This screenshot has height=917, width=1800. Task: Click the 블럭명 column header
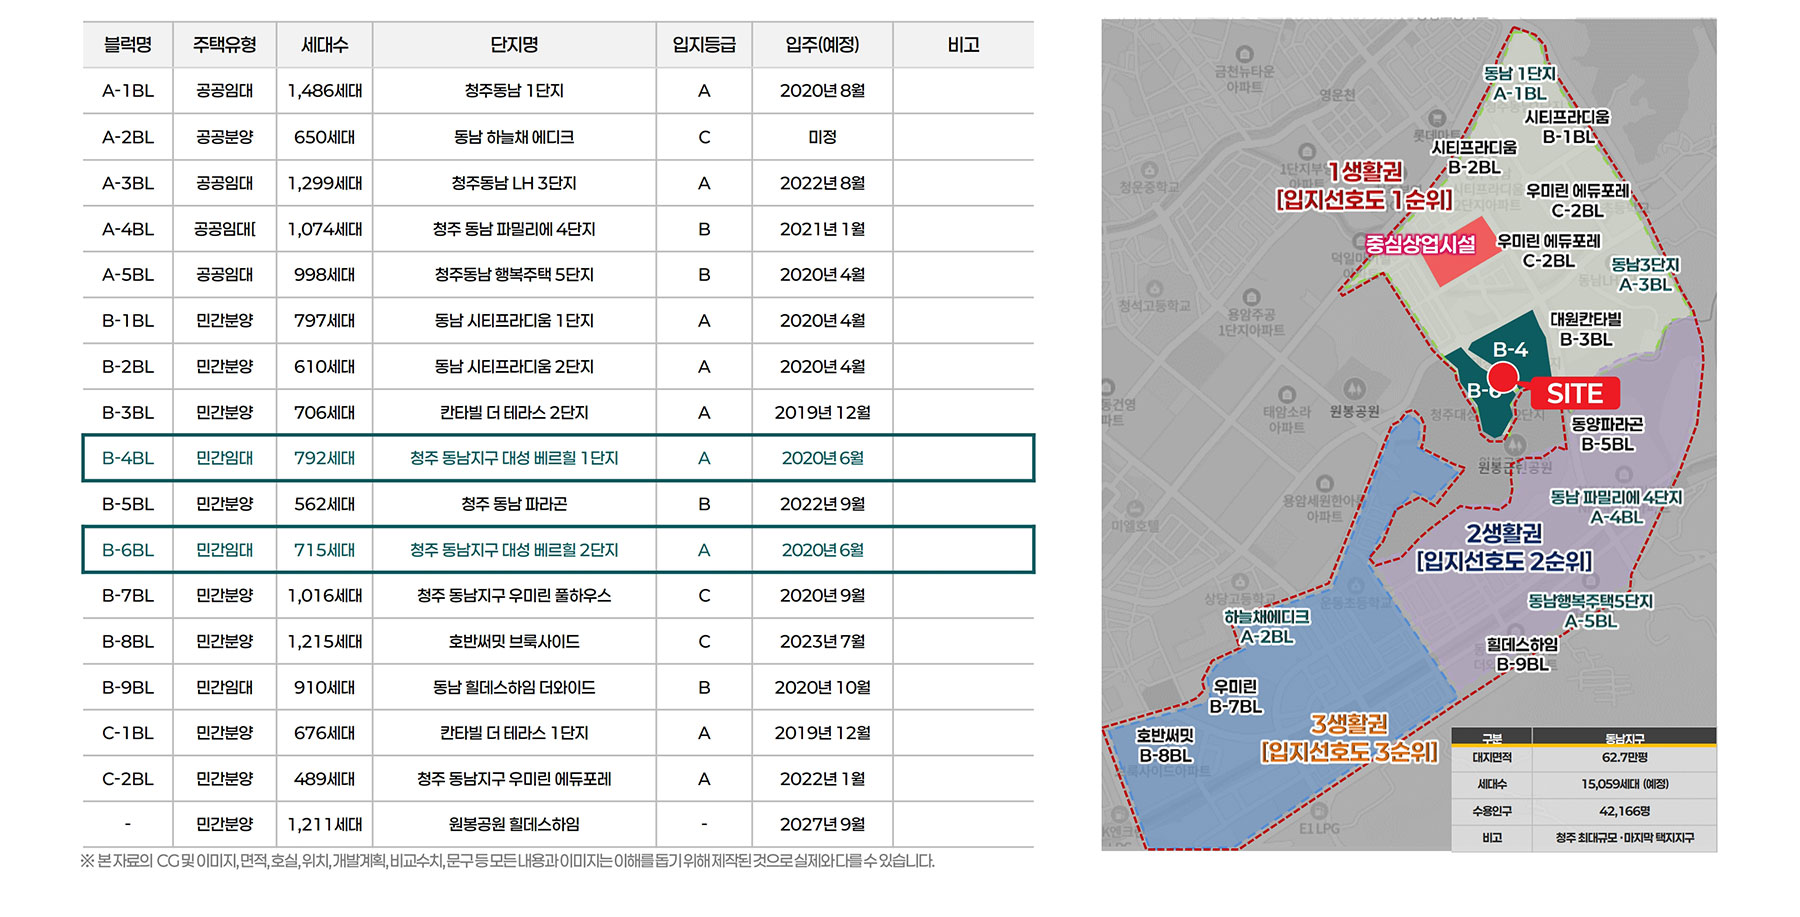coord(128,45)
